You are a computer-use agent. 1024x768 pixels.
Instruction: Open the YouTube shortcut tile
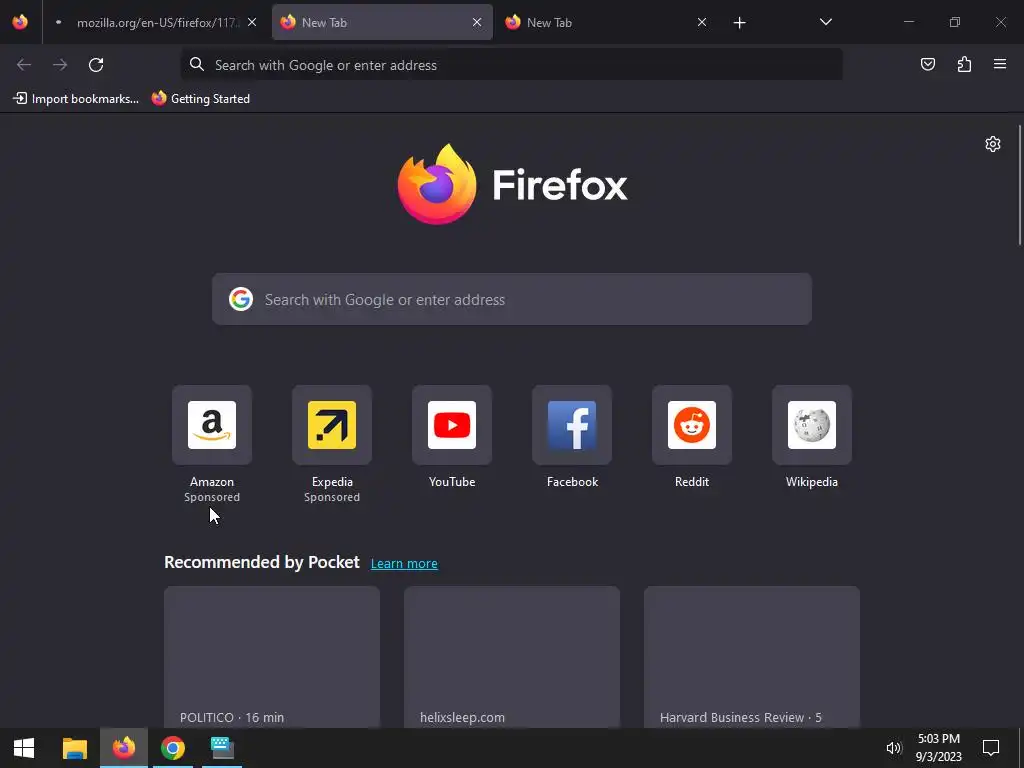tap(452, 437)
